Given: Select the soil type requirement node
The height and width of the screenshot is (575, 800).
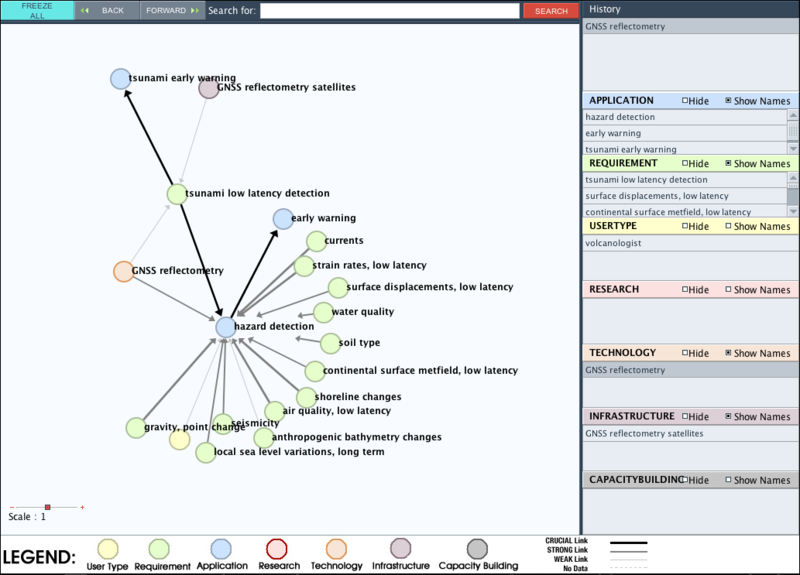Looking at the screenshot, I should click(330, 343).
